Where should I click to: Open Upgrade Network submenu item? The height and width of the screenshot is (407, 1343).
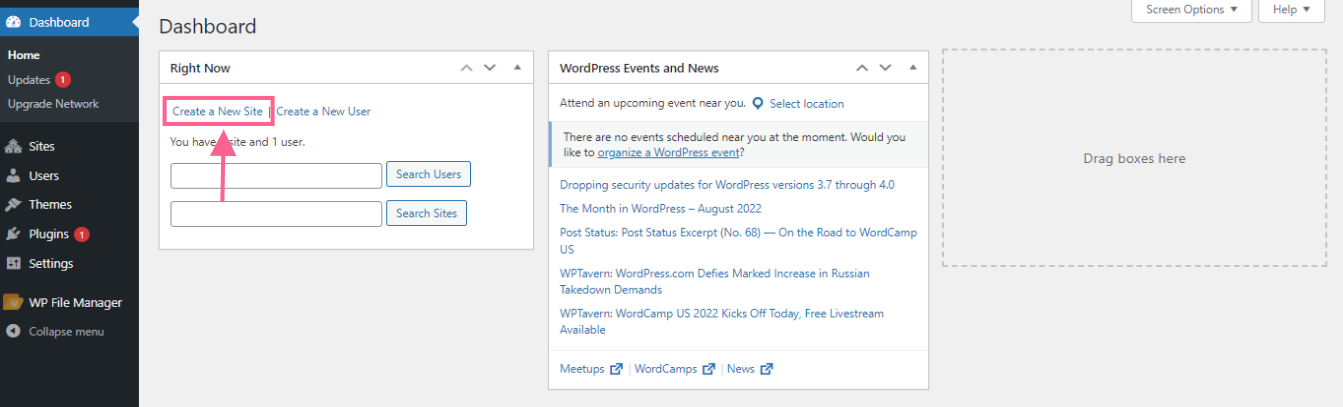(x=53, y=104)
